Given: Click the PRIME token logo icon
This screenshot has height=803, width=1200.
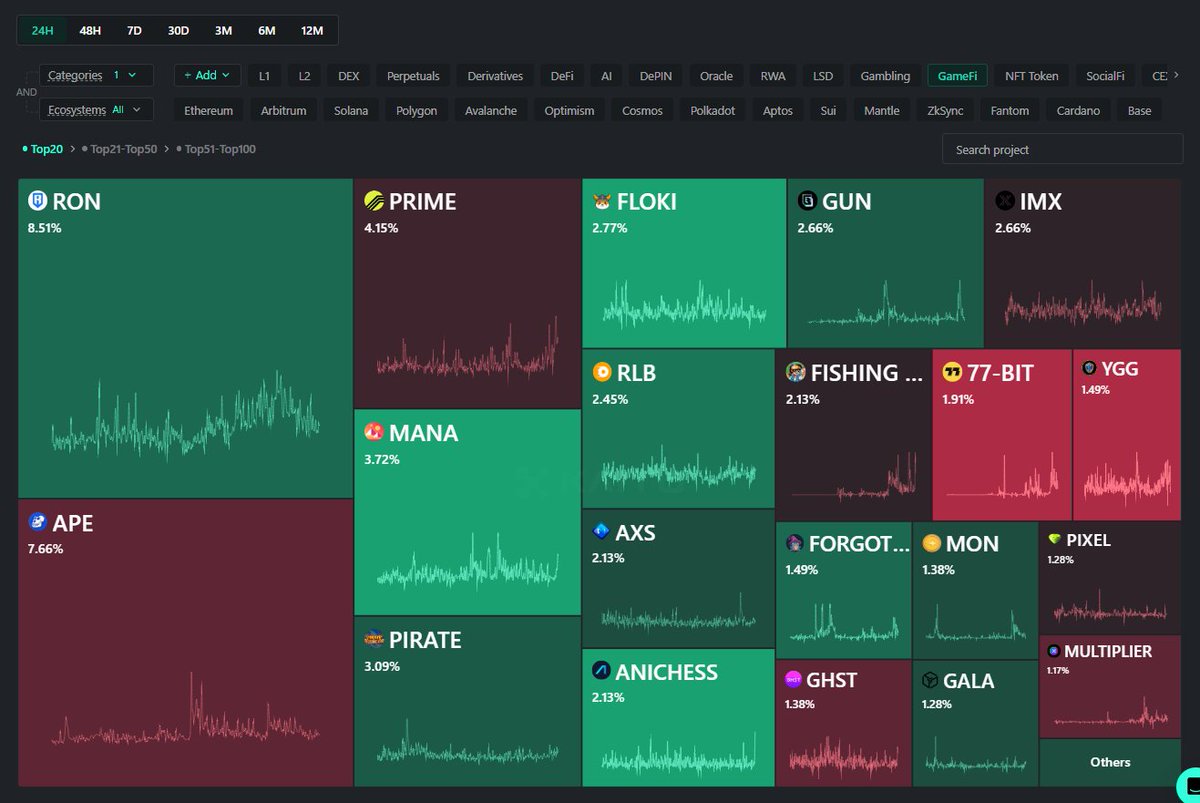Looking at the screenshot, I should tap(374, 201).
